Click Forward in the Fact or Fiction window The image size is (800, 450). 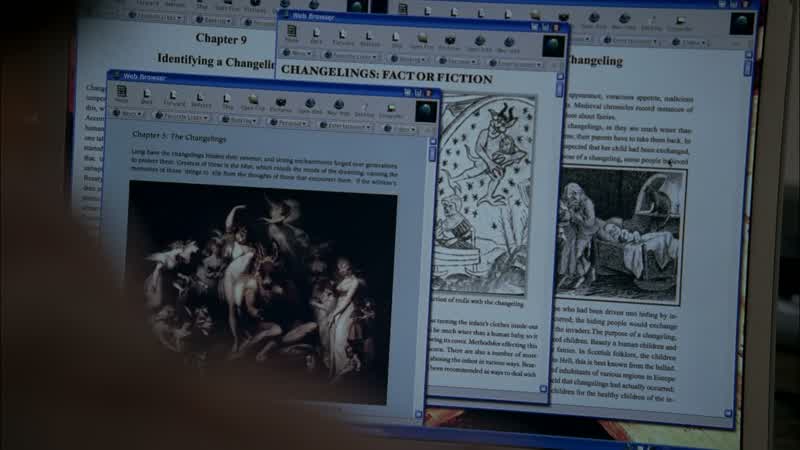coord(342,37)
